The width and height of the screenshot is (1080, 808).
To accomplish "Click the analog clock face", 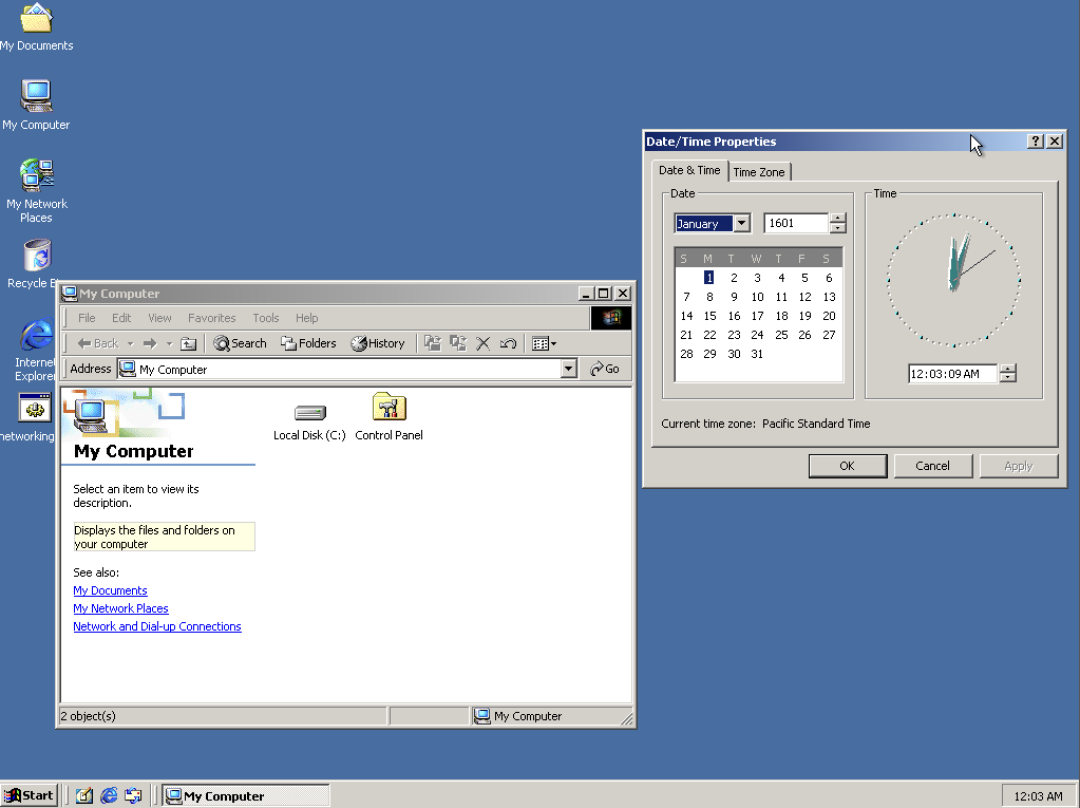I will coord(954,280).
